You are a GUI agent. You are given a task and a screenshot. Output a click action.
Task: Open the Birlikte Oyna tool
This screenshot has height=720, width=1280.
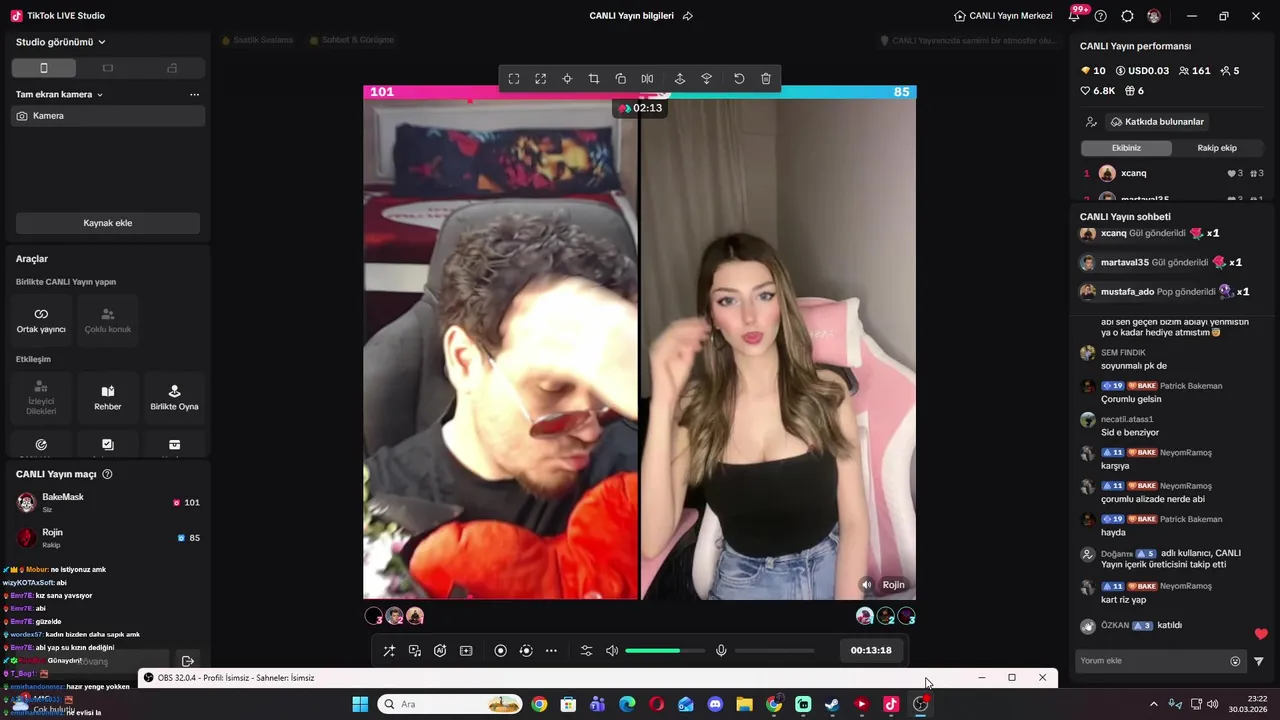174,397
